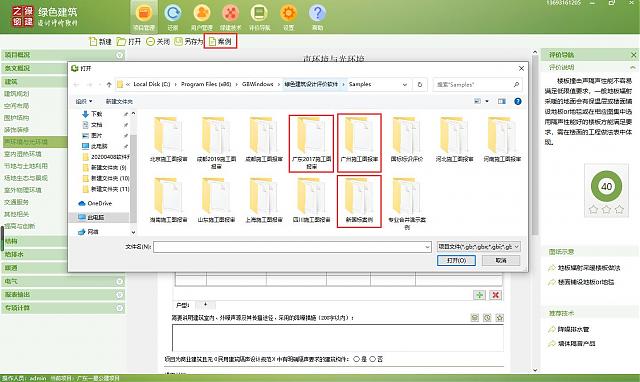Screen dimensions: 640x382
Task: Click the green plus add-row icon
Action: (x=479, y=295)
